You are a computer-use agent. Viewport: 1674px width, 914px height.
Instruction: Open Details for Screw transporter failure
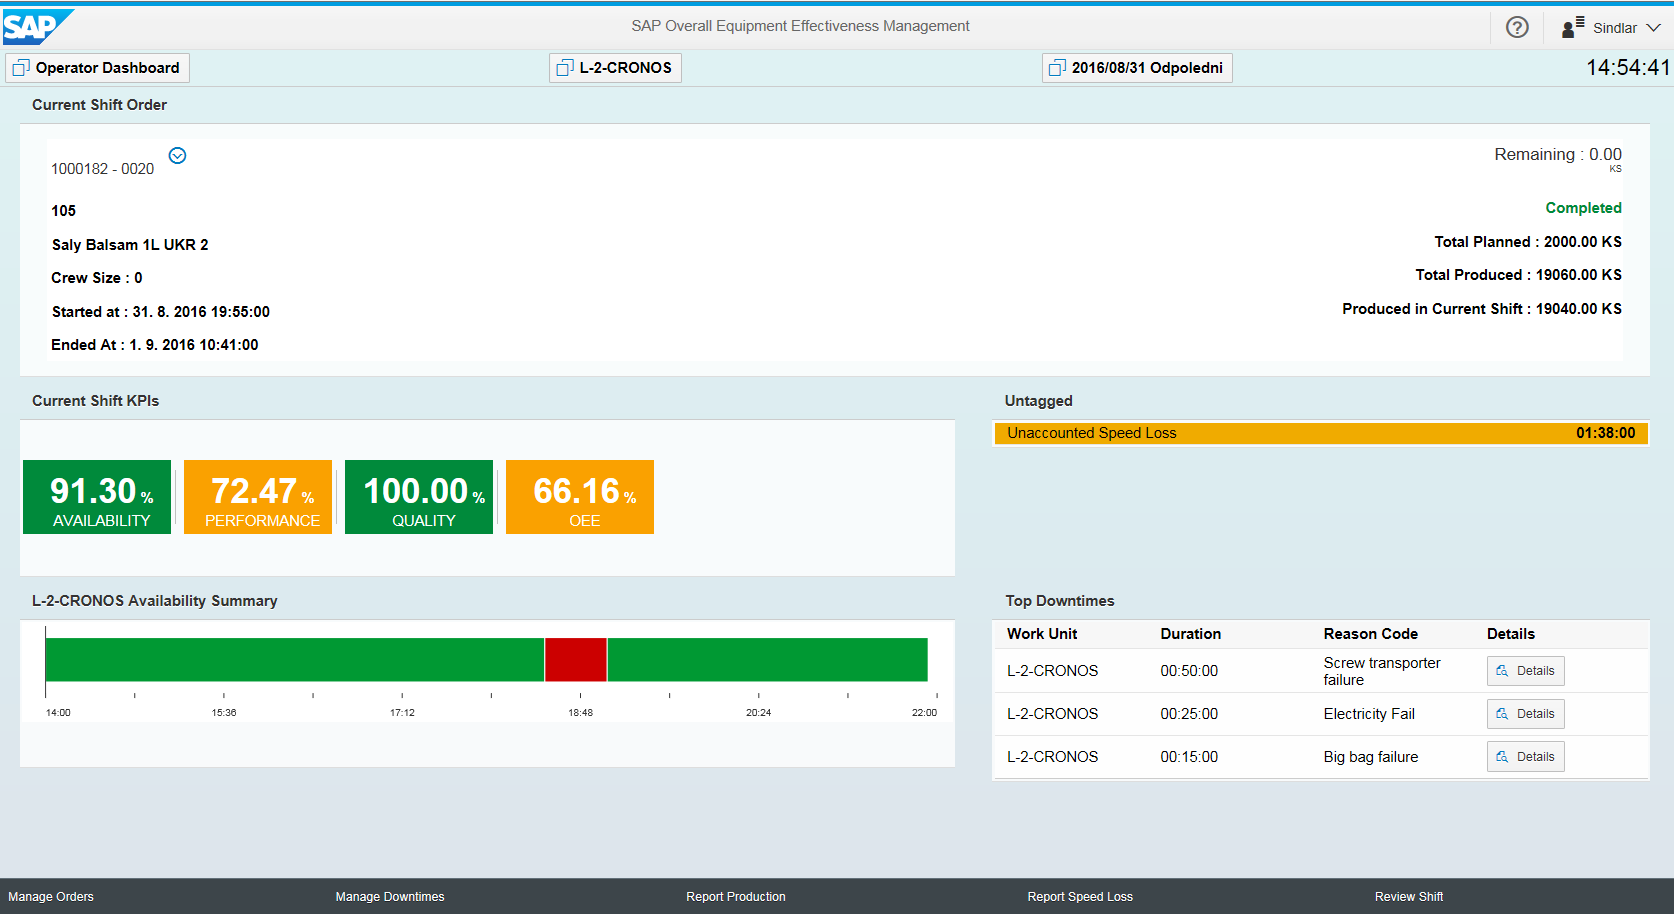1525,671
